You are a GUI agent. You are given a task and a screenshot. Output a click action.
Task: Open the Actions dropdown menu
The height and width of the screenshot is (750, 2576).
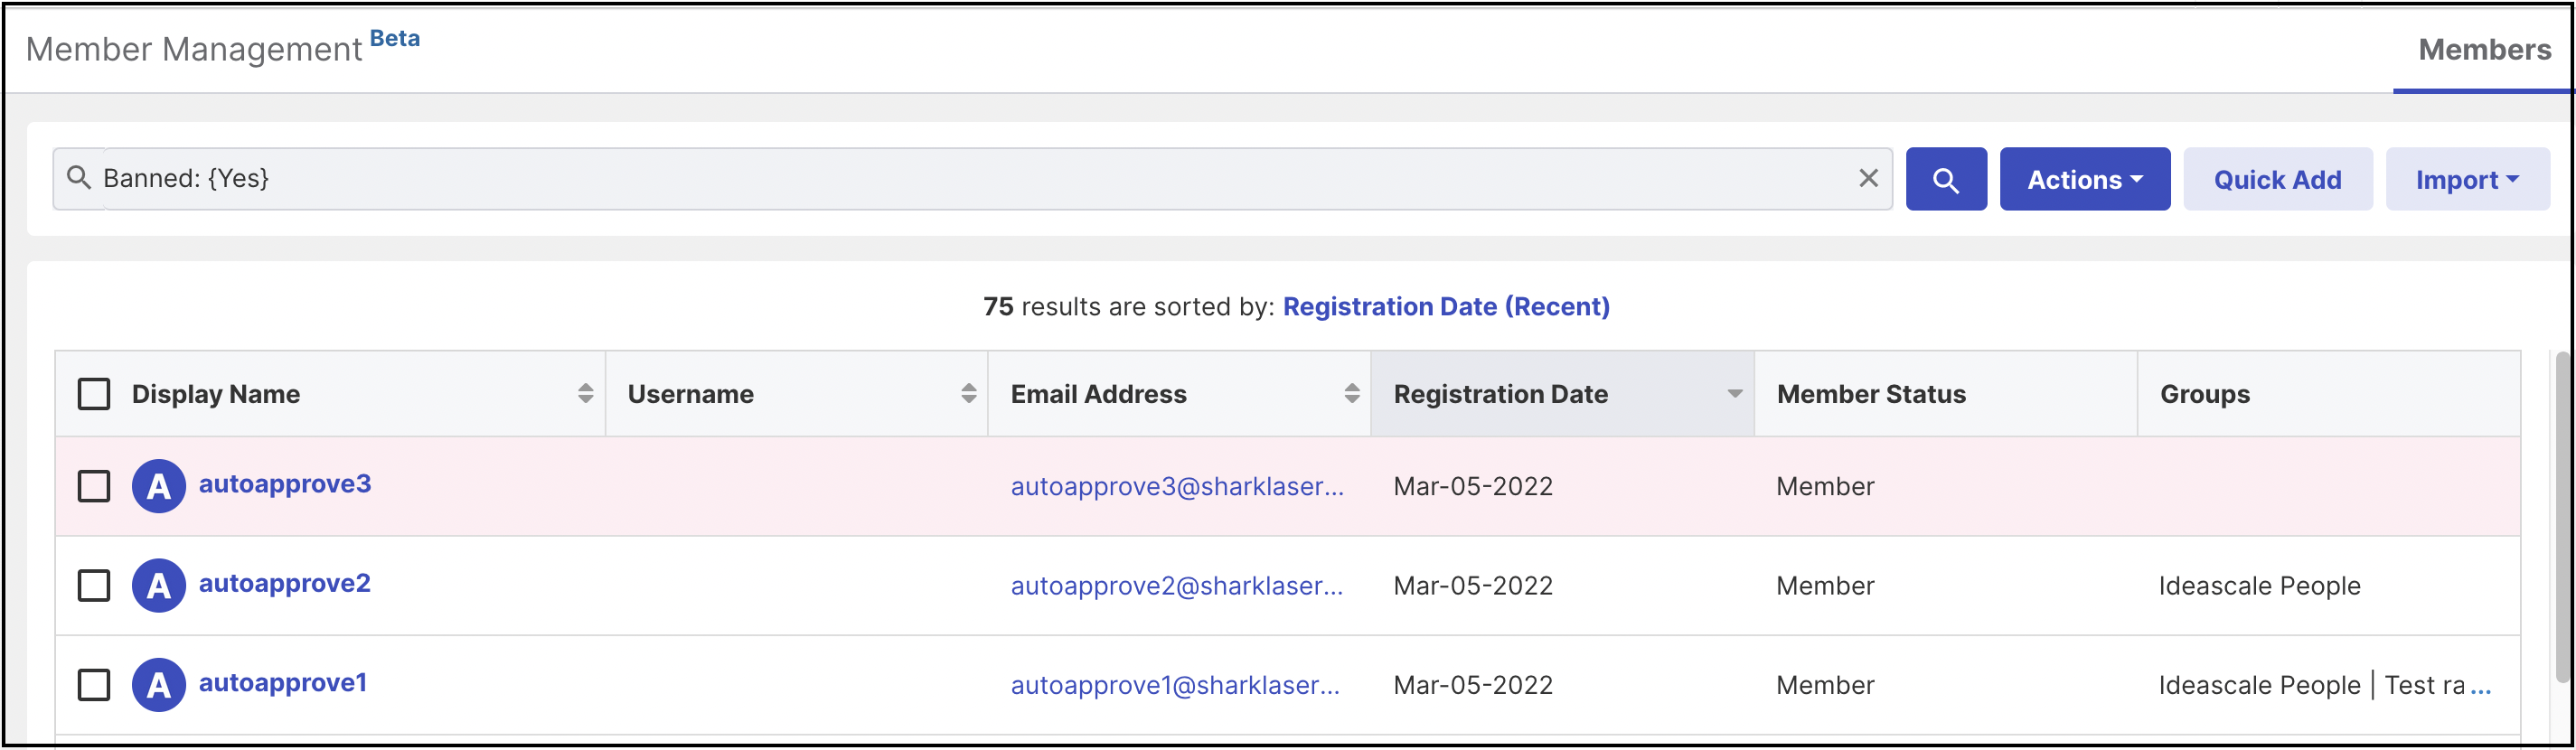pyautogui.click(x=2085, y=179)
